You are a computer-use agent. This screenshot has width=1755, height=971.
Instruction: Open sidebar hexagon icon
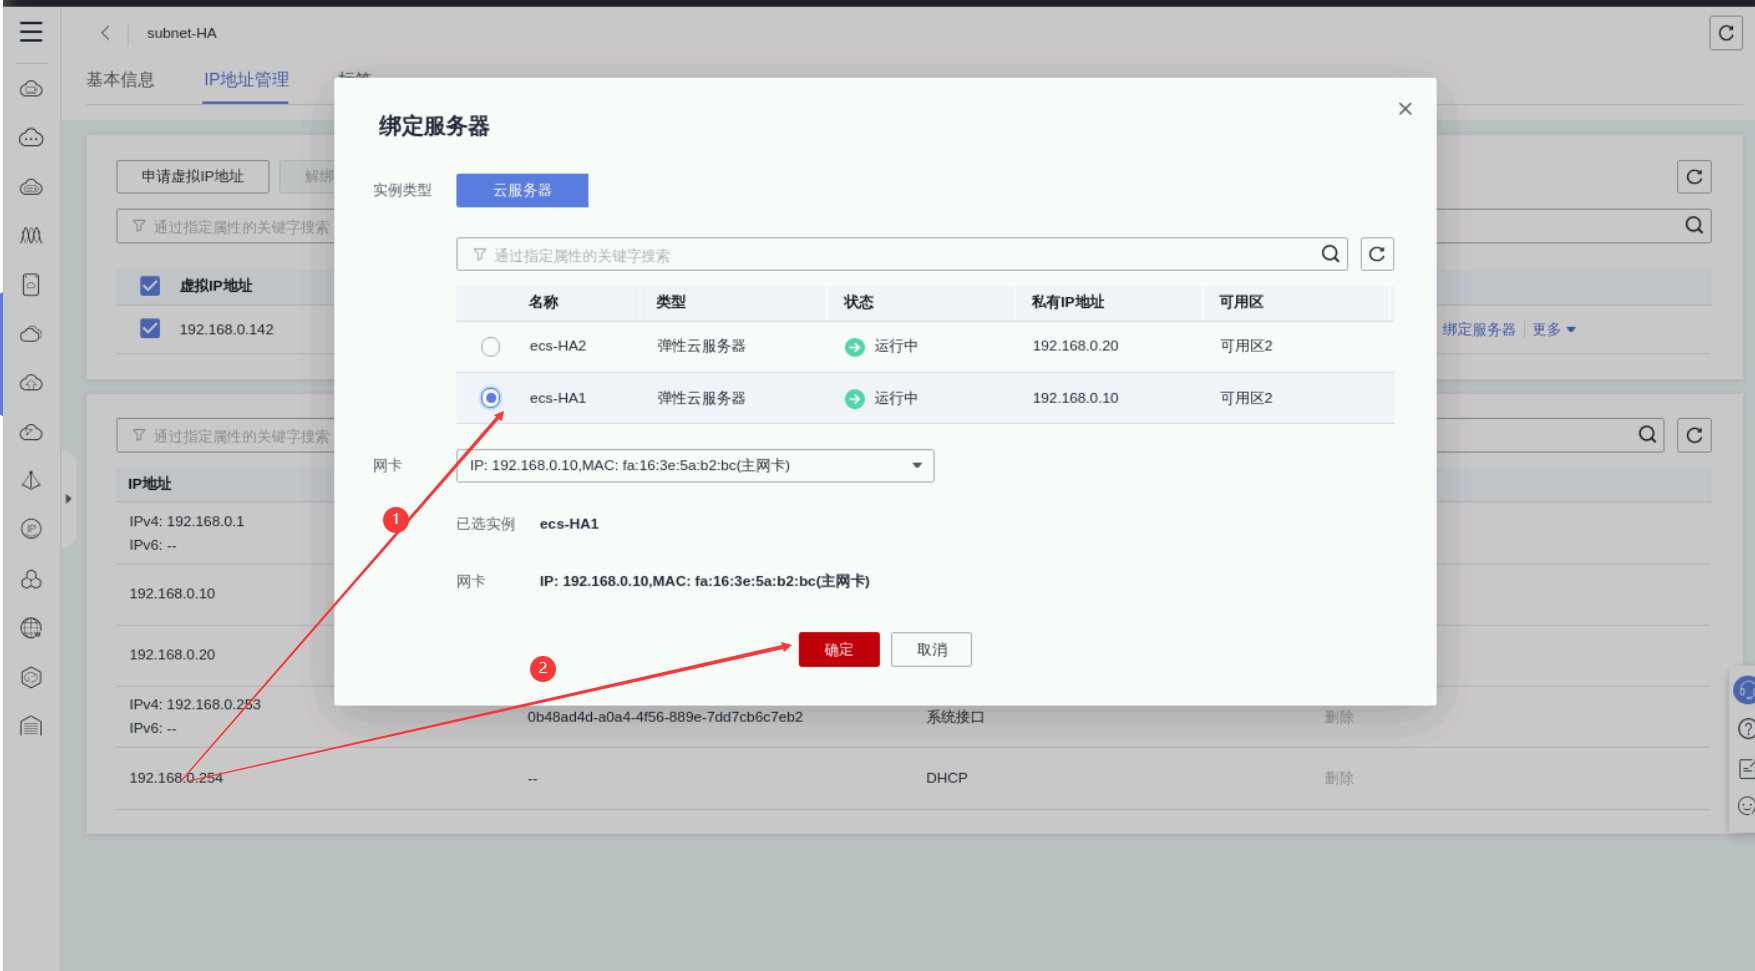[x=31, y=677]
